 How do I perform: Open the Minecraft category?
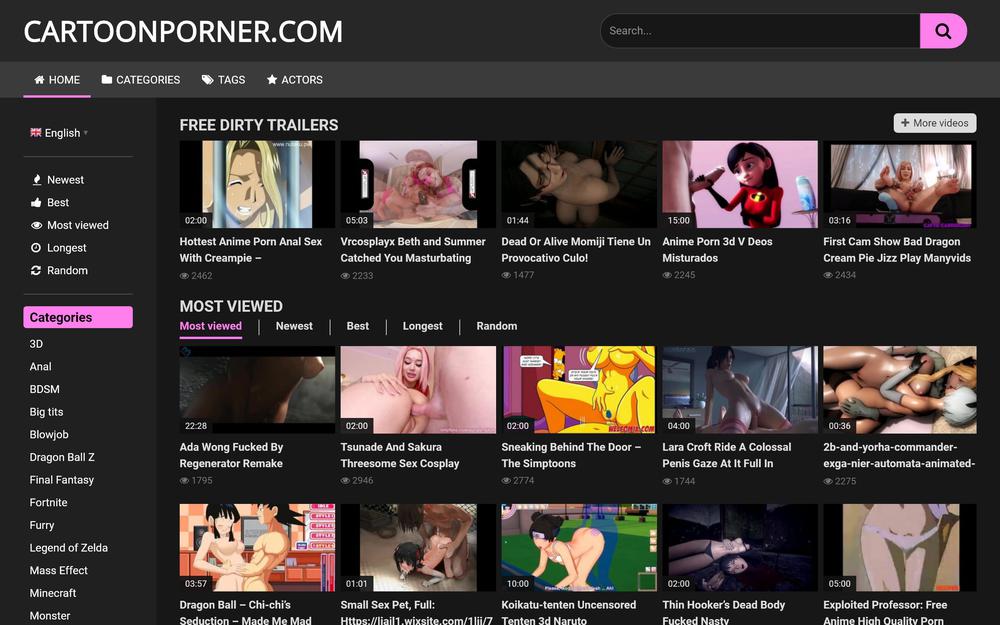[x=53, y=593]
